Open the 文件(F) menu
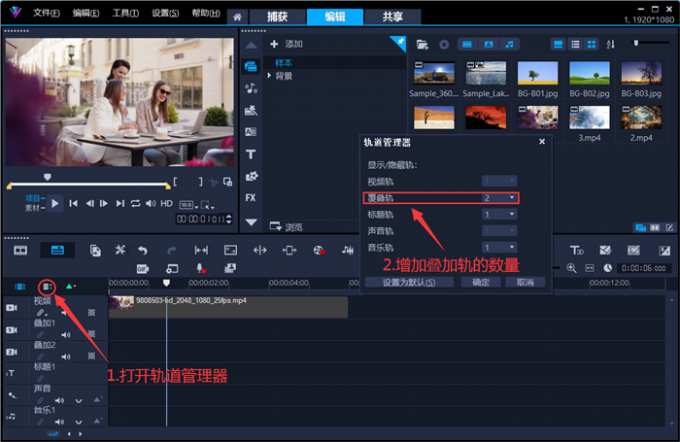 point(46,13)
